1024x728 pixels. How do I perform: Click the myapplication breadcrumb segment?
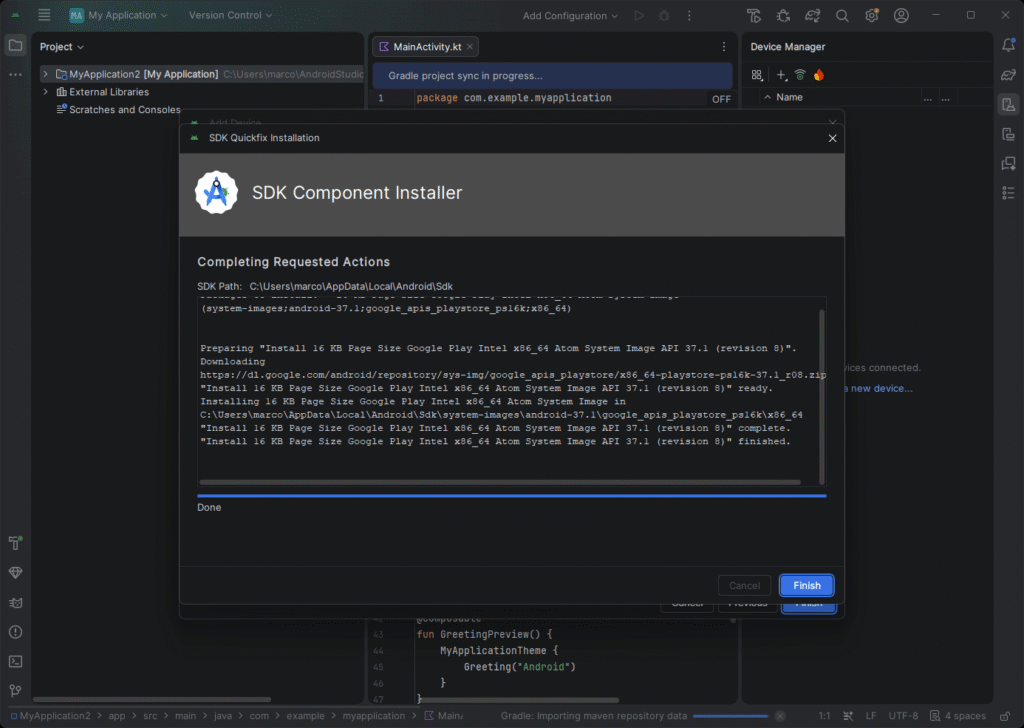click(x=374, y=716)
